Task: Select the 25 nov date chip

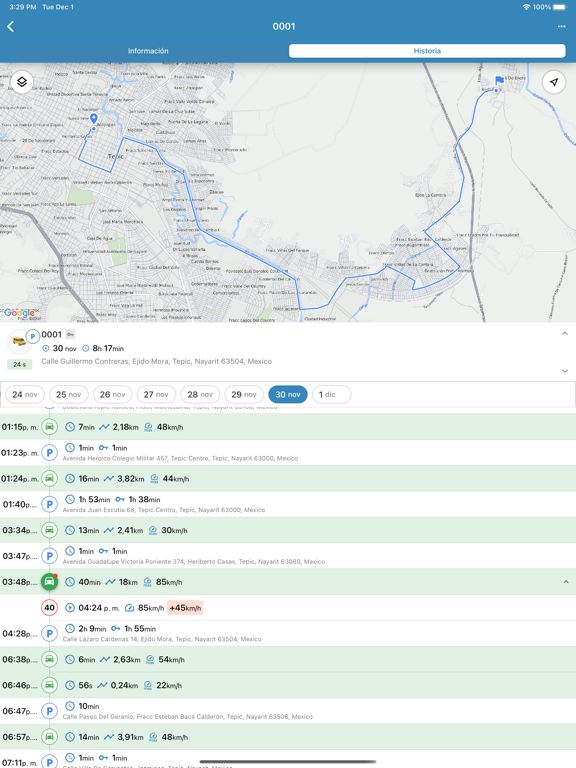Action: point(68,394)
